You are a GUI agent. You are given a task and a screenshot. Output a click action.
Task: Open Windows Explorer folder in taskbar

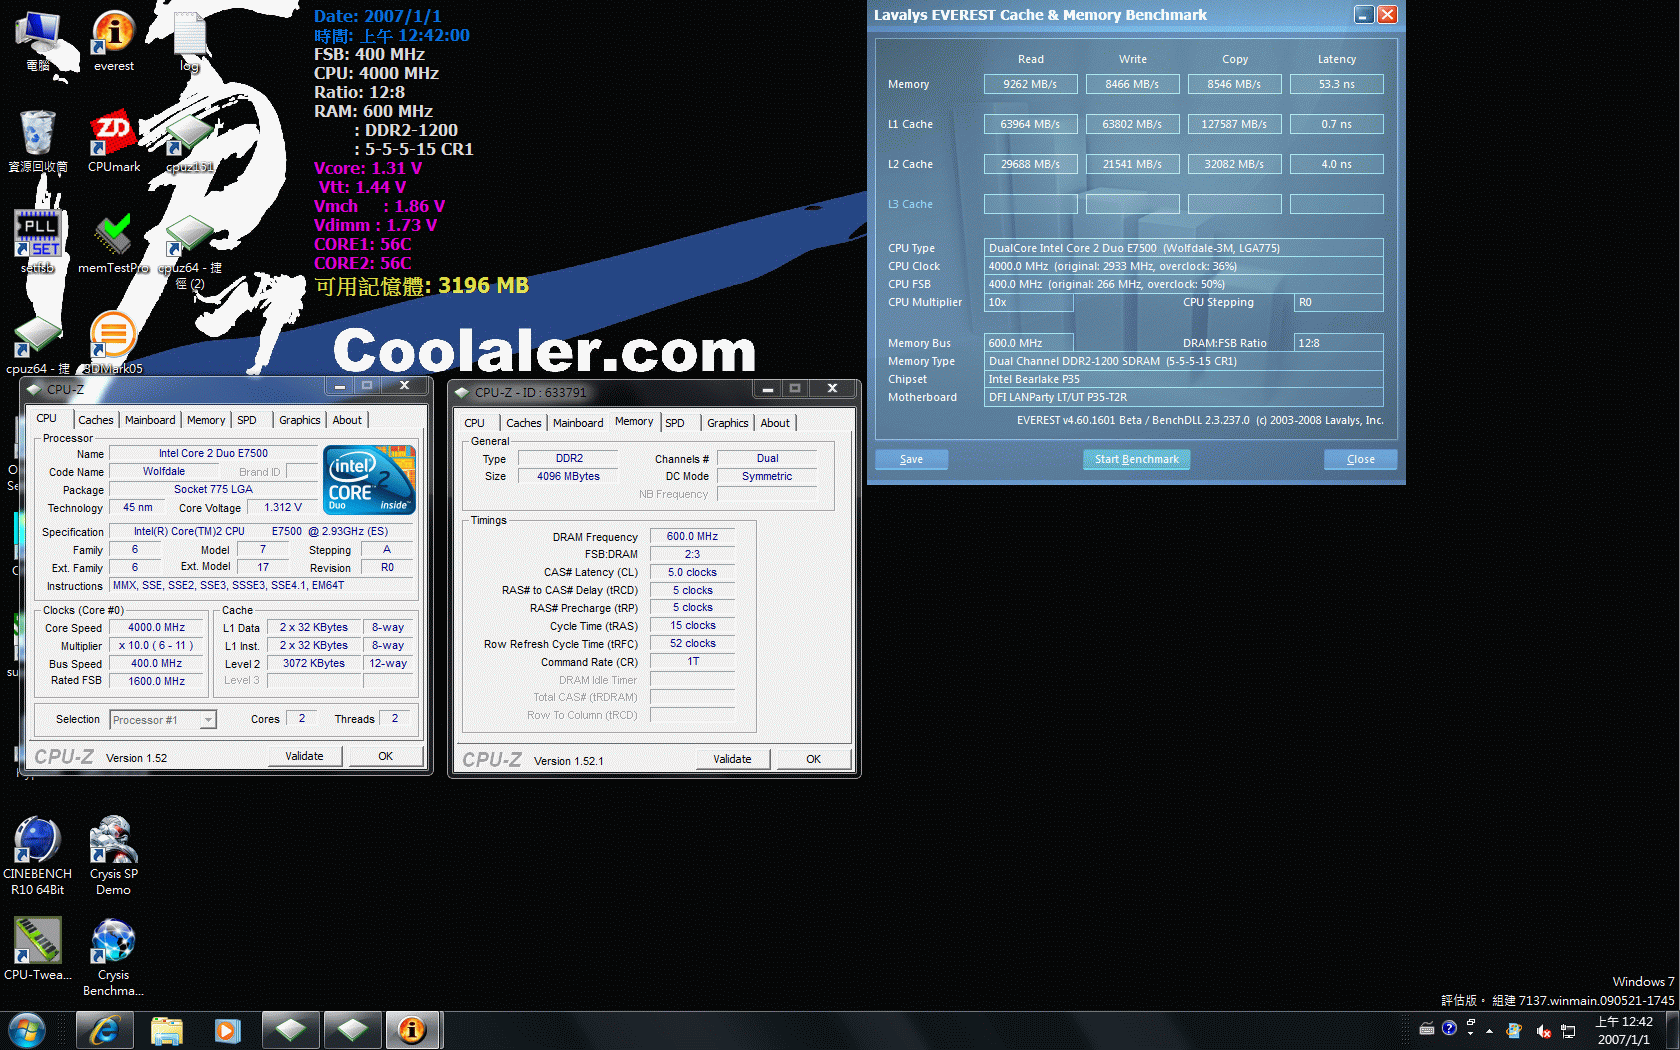coord(167,1030)
